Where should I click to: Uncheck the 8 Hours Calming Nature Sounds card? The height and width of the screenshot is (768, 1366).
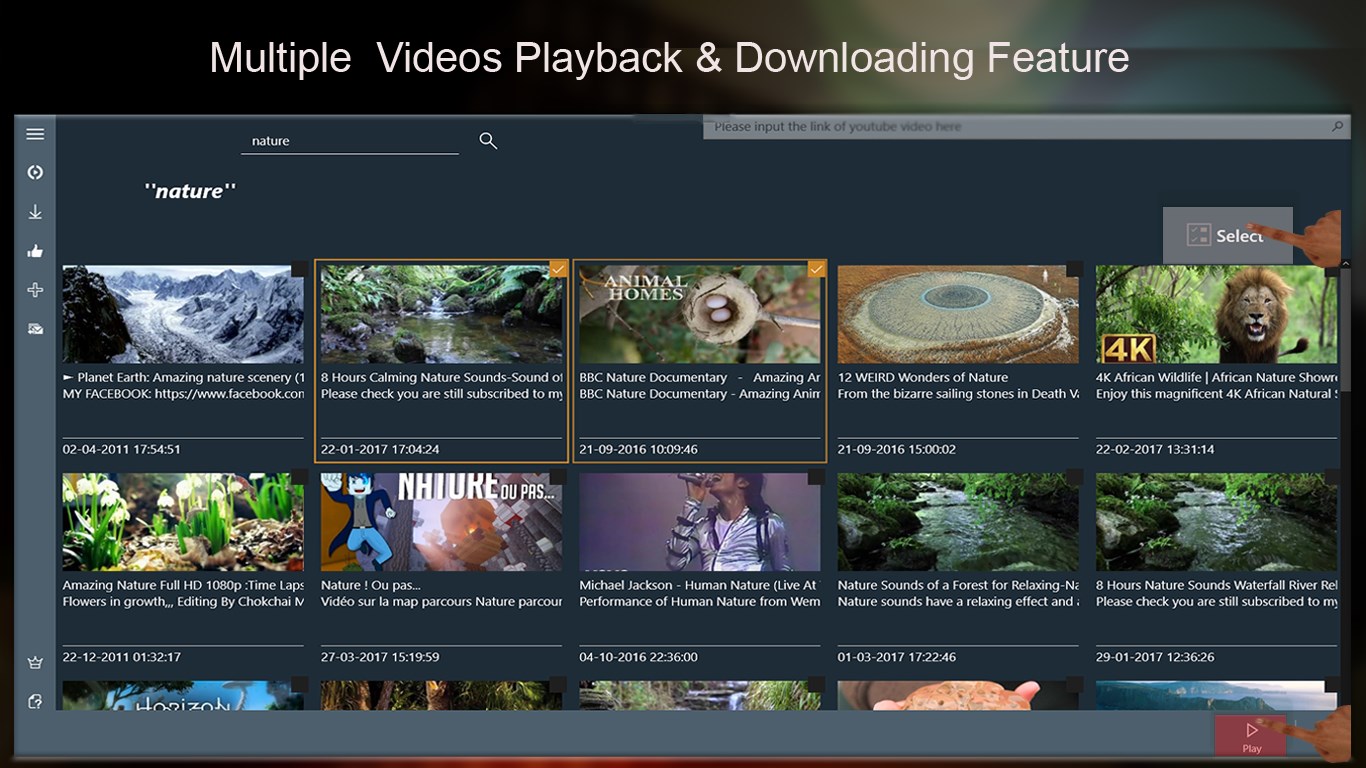pos(558,269)
